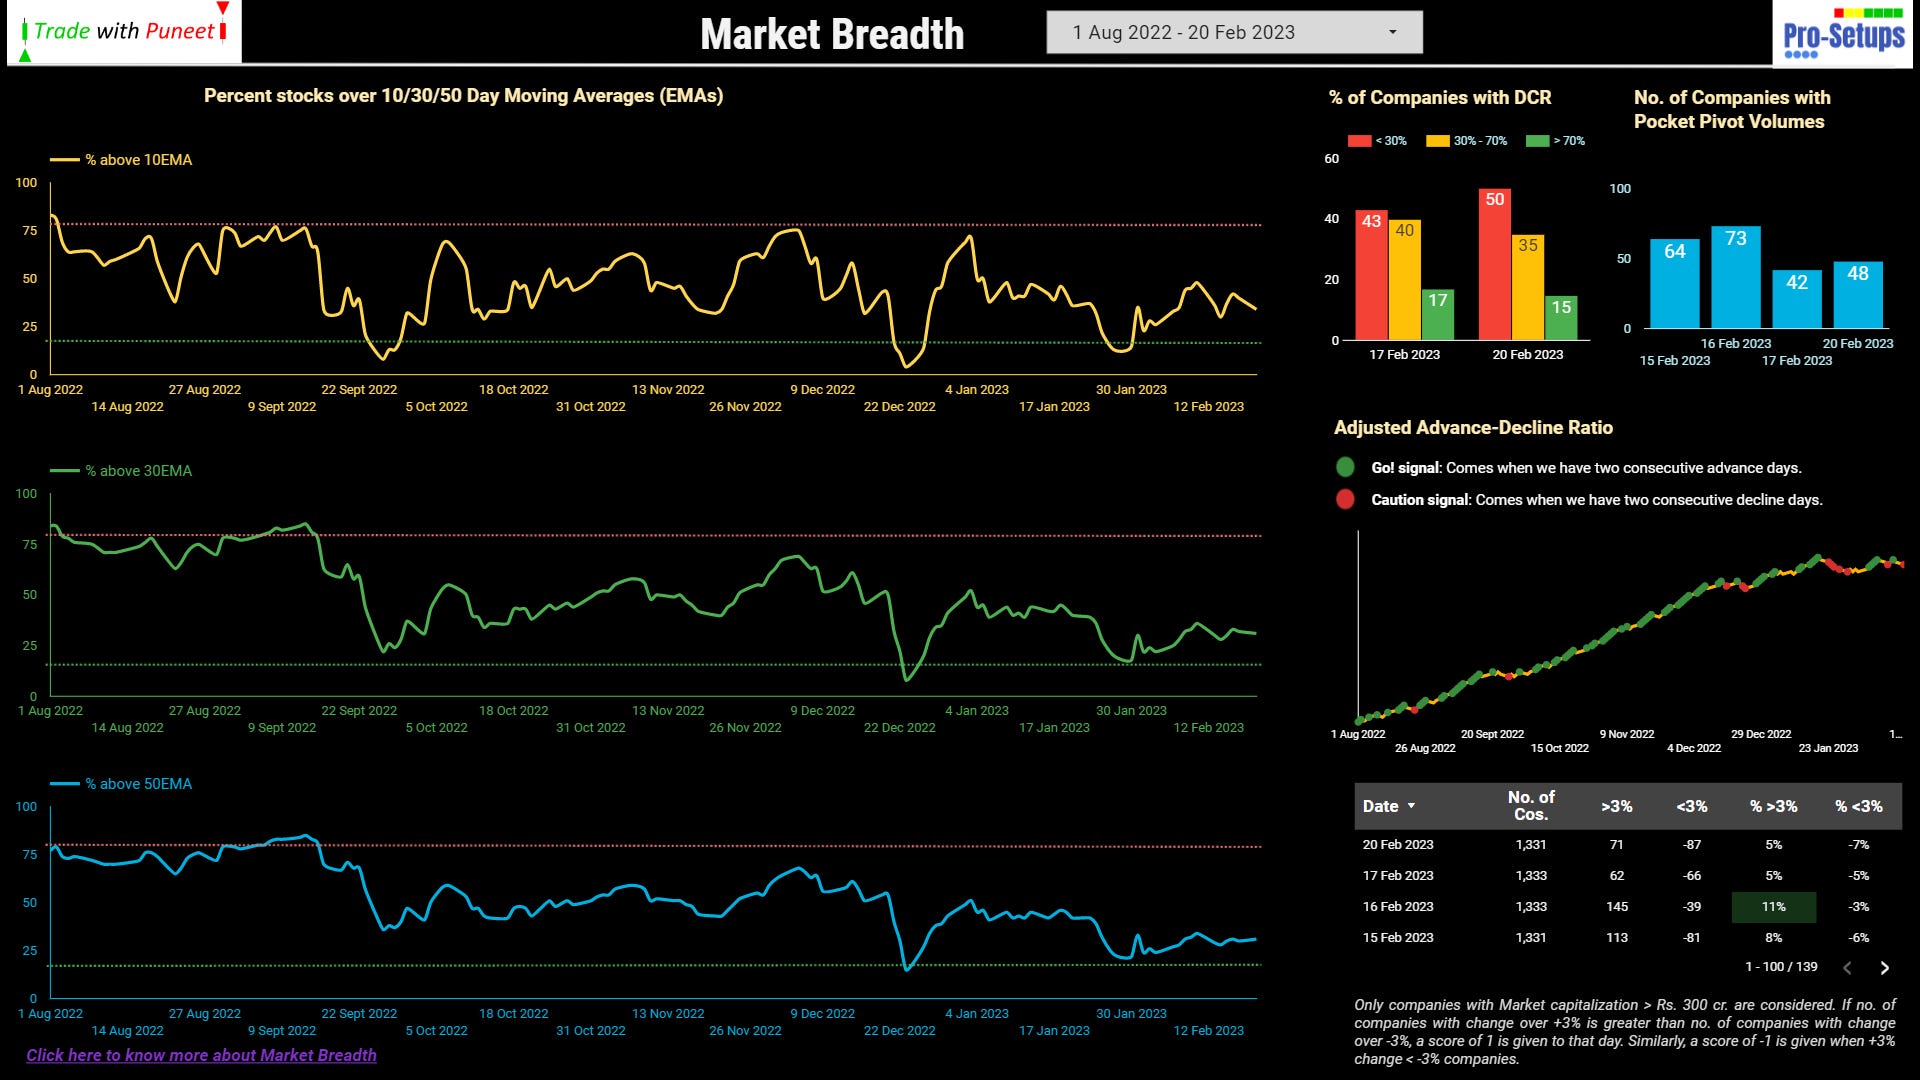Screen dimensions: 1920x1080
Task: Click the Pro-Setups logo
Action: pyautogui.click(x=1844, y=35)
